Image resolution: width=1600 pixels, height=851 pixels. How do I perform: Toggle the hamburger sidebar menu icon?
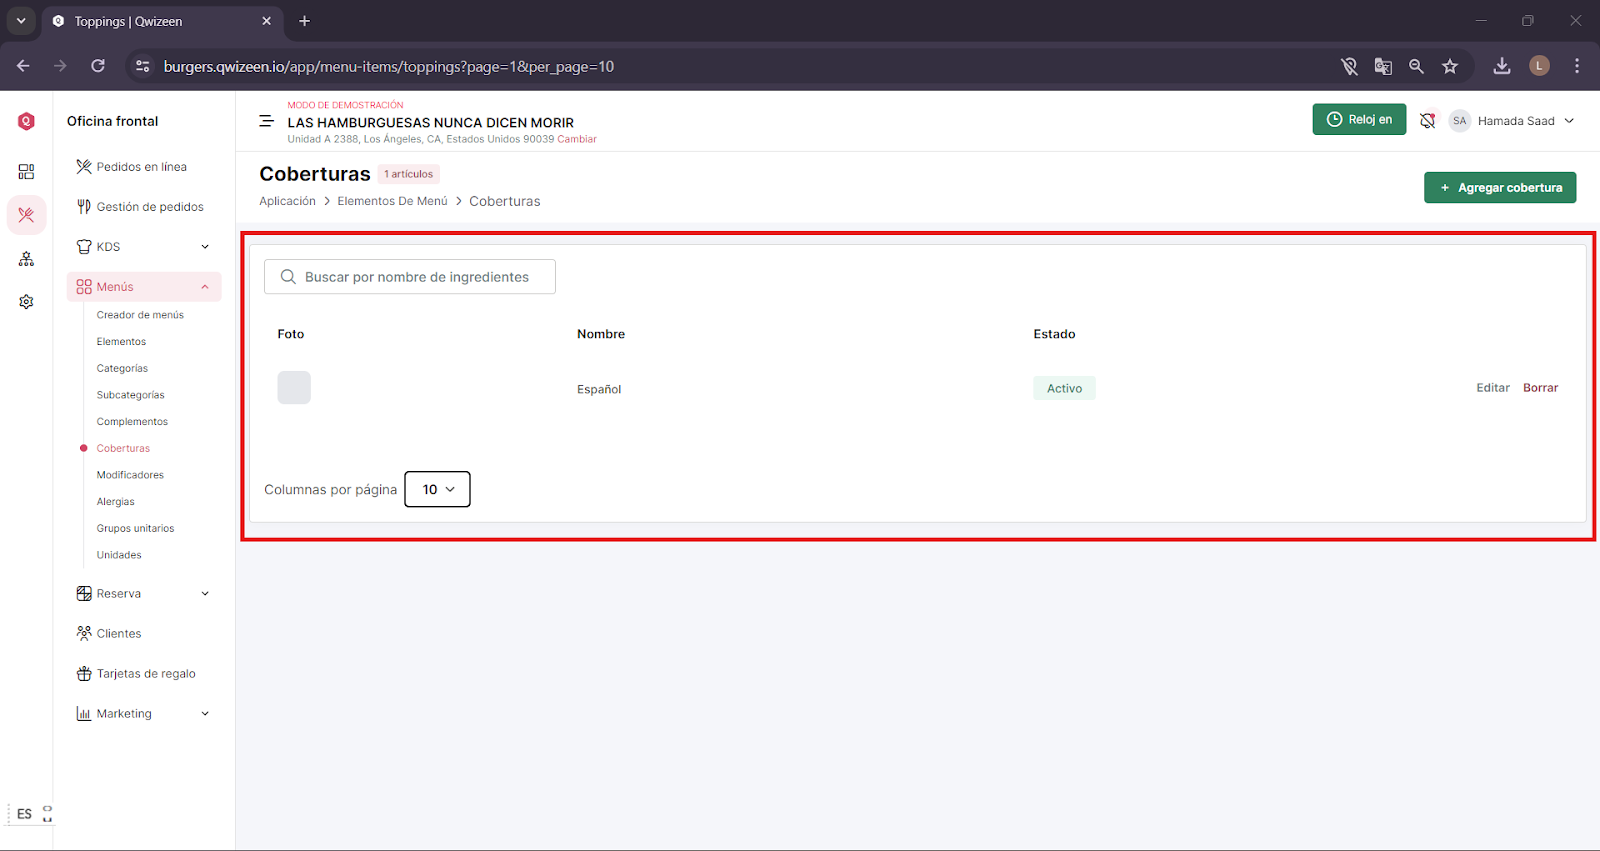coord(266,121)
